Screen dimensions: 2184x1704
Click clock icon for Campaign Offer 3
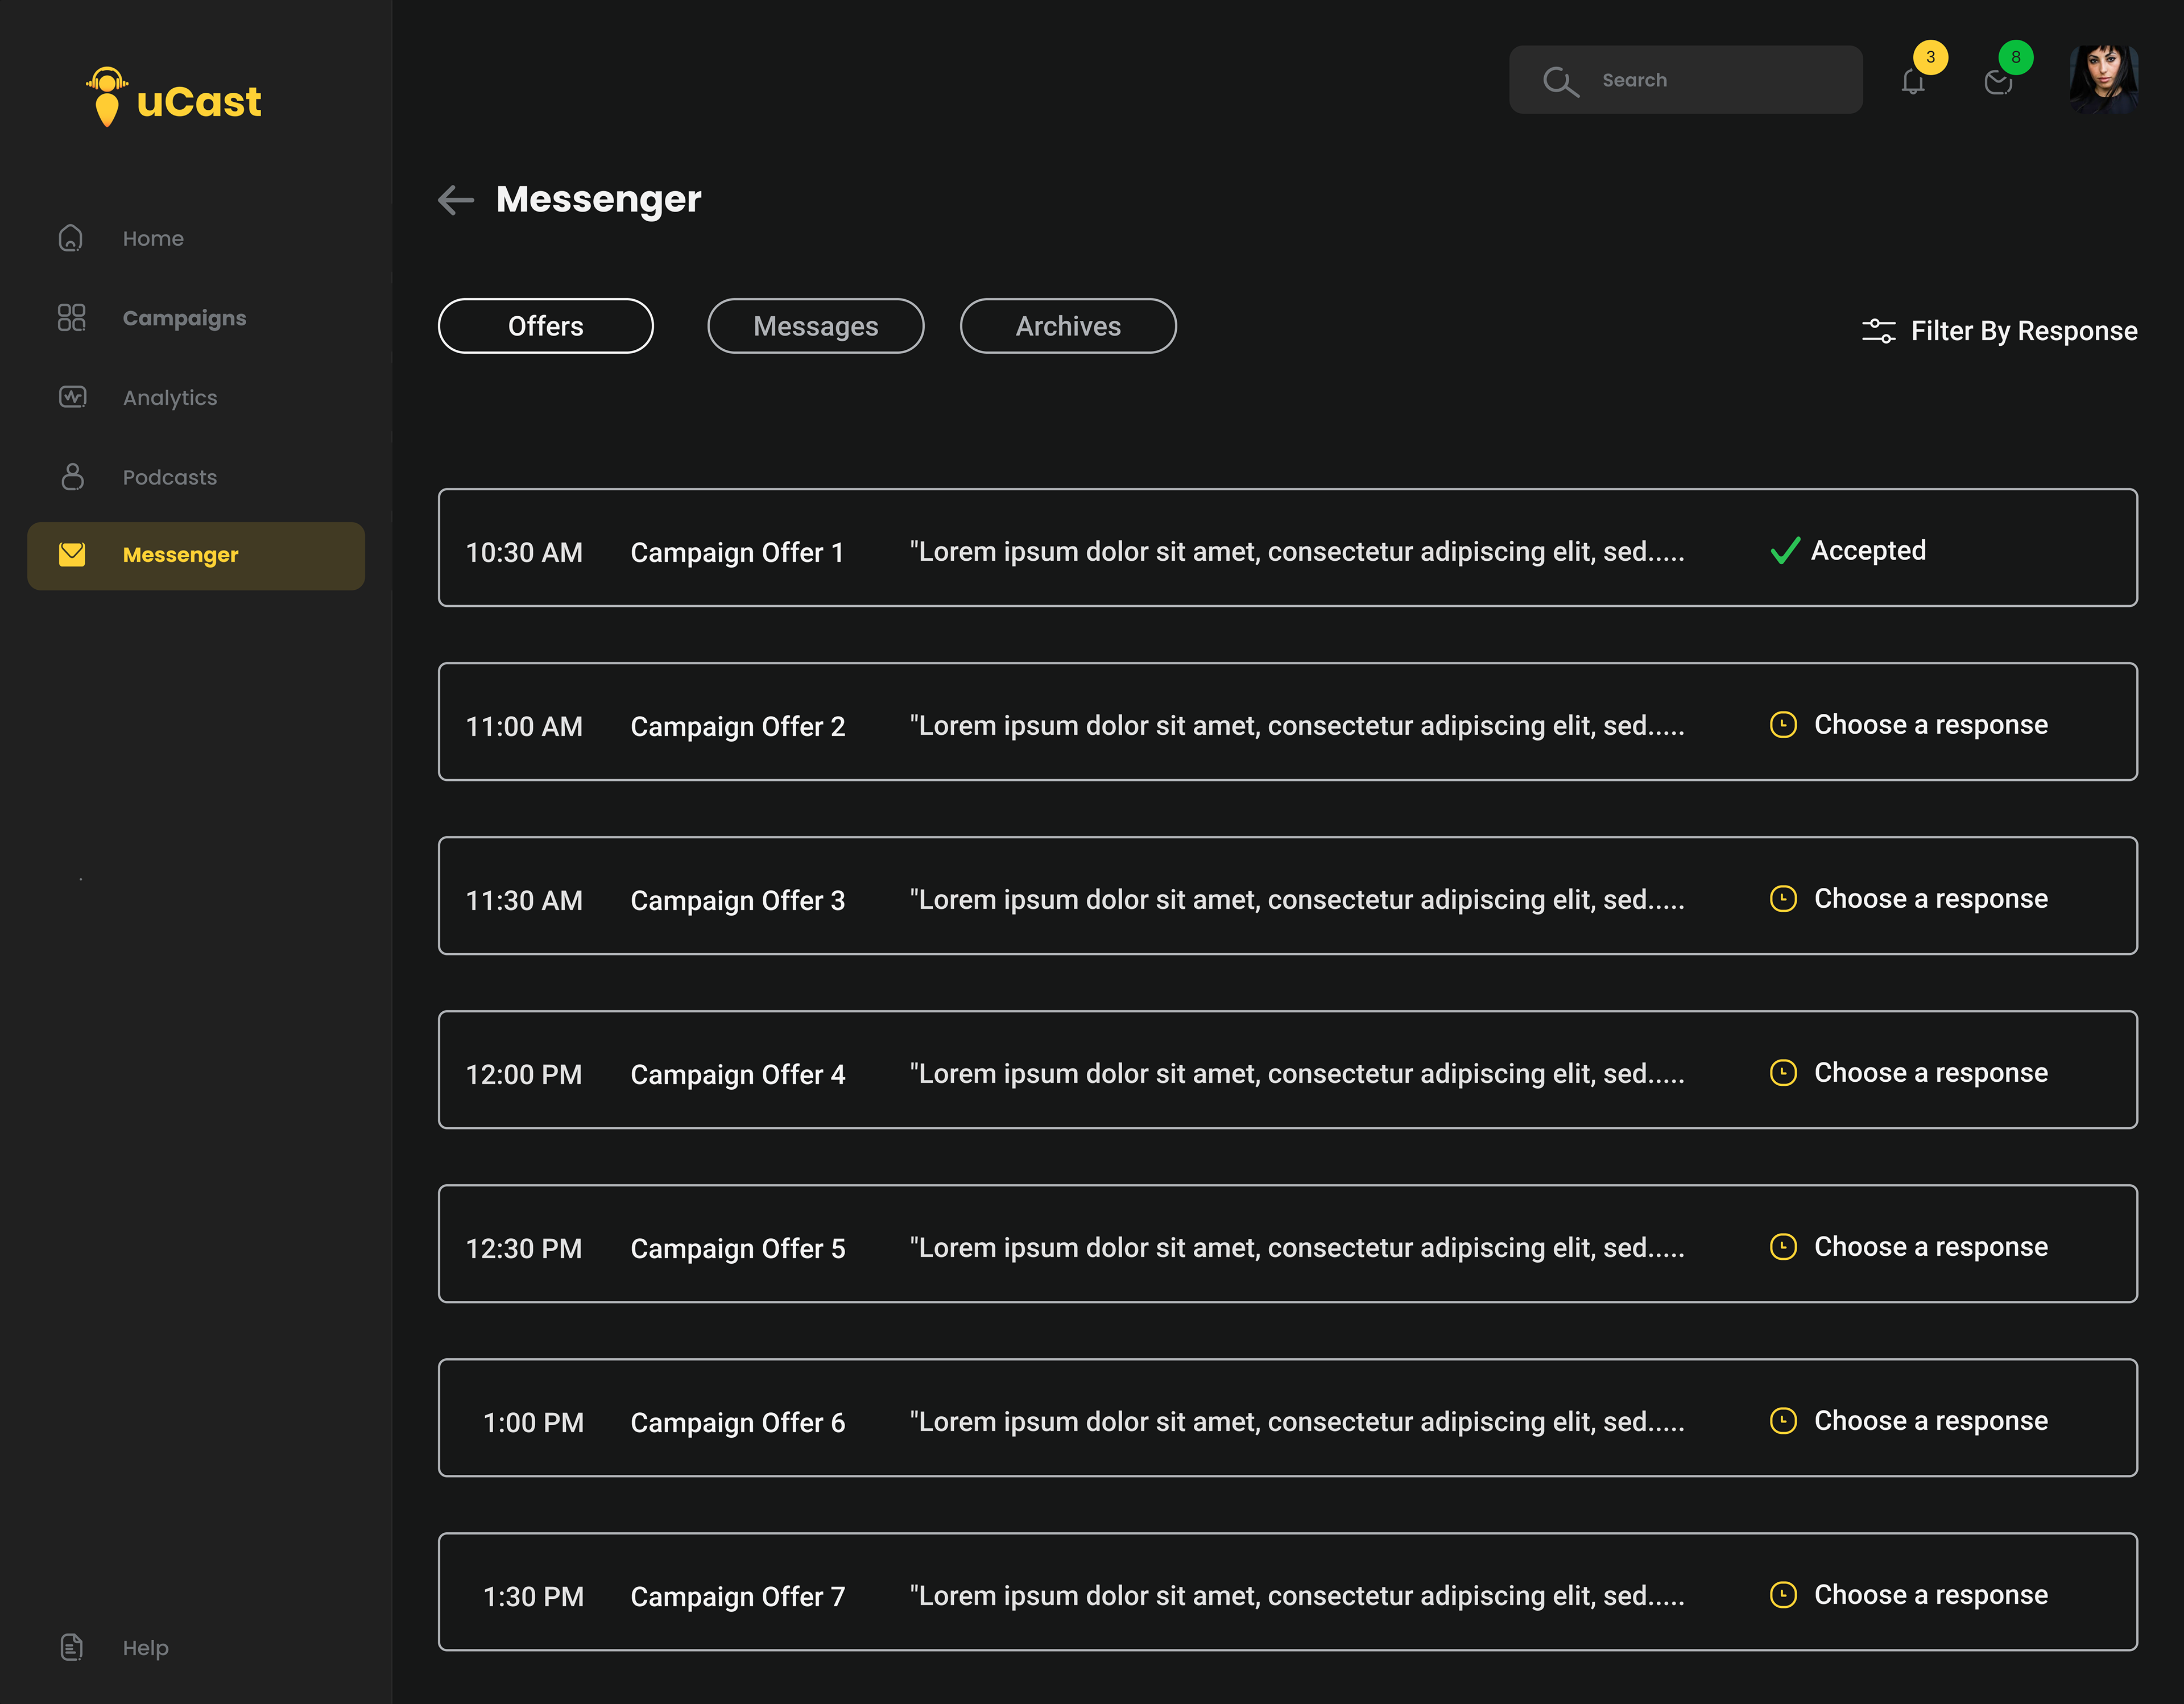click(x=1783, y=899)
